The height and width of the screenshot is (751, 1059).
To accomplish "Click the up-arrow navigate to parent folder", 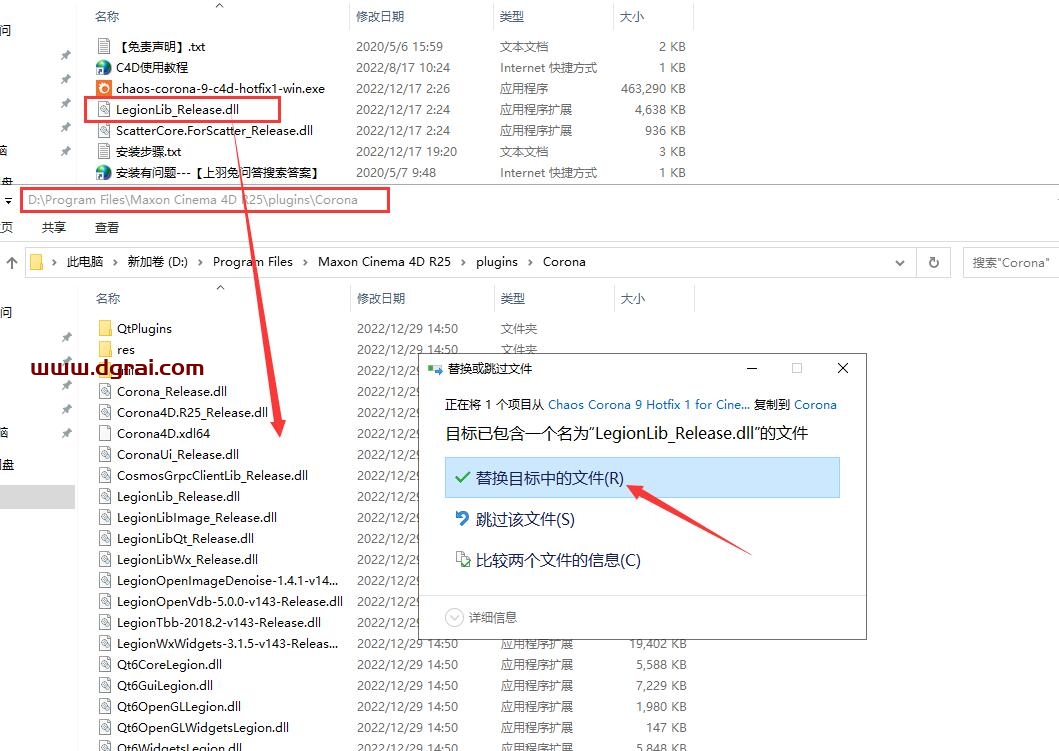I will tap(12, 262).
